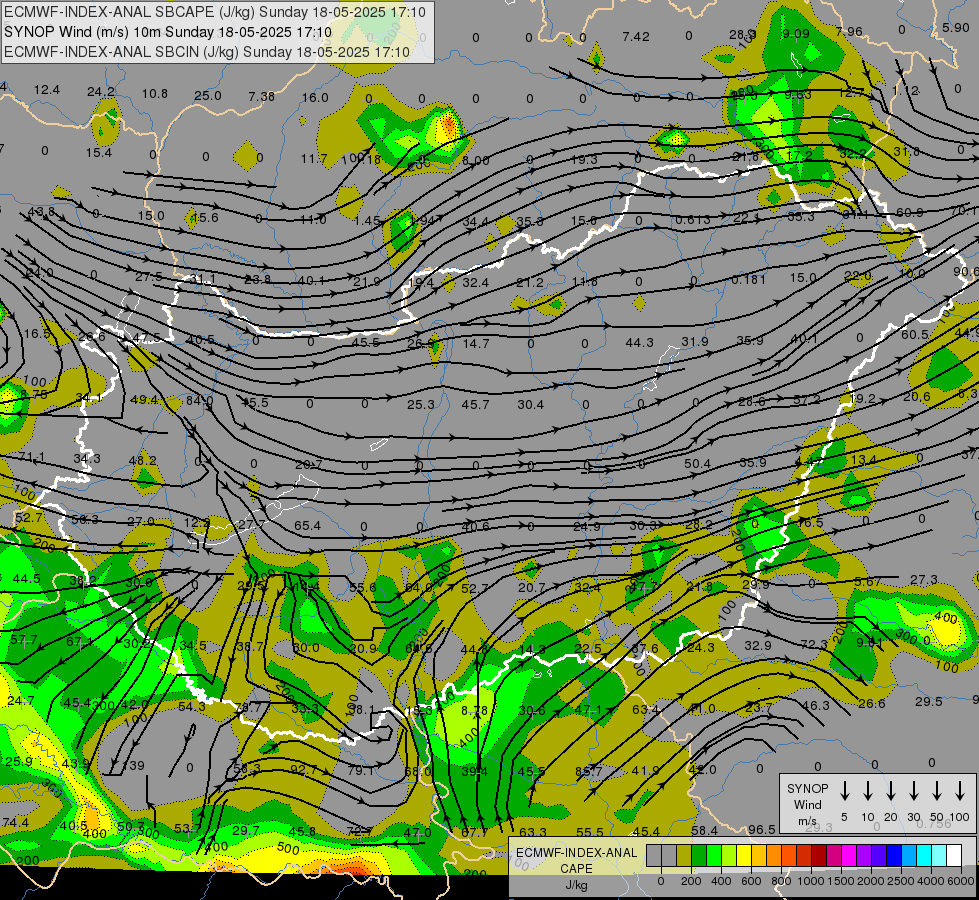Click the SBCIN value 60.5
Image resolution: width=979 pixels, height=900 pixels.
pyautogui.click(x=915, y=335)
